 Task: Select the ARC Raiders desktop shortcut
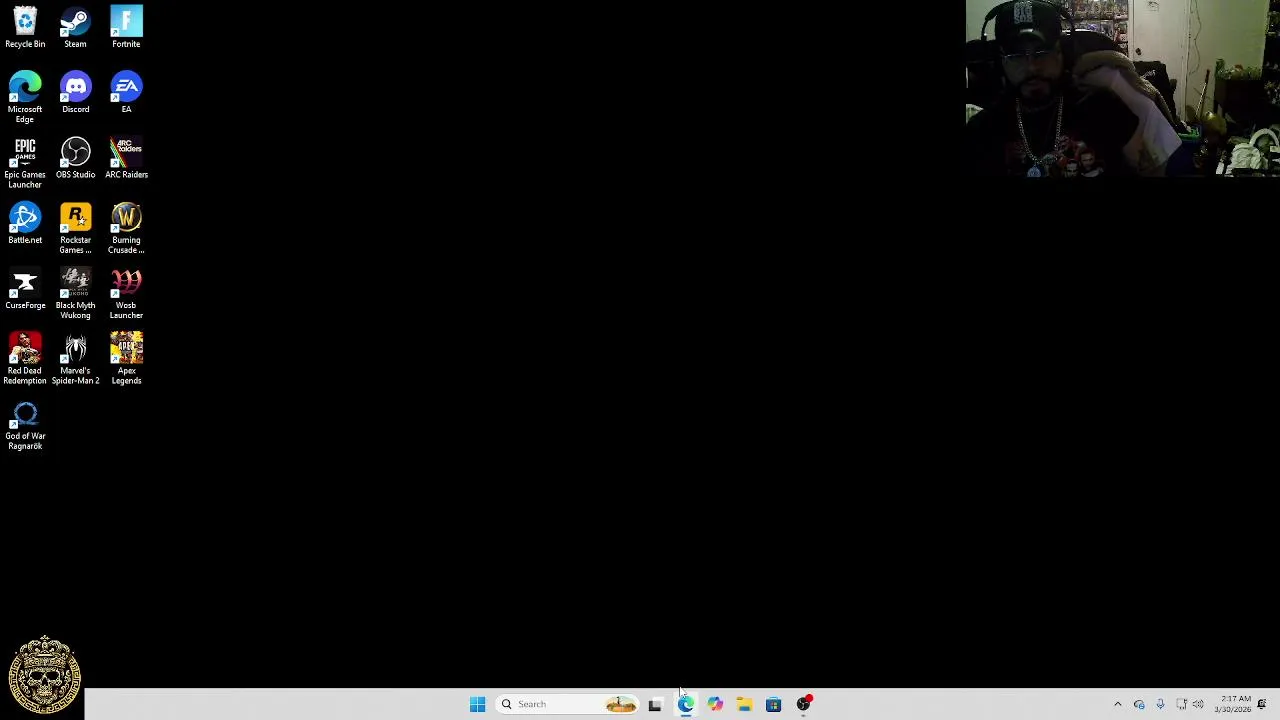click(x=126, y=158)
